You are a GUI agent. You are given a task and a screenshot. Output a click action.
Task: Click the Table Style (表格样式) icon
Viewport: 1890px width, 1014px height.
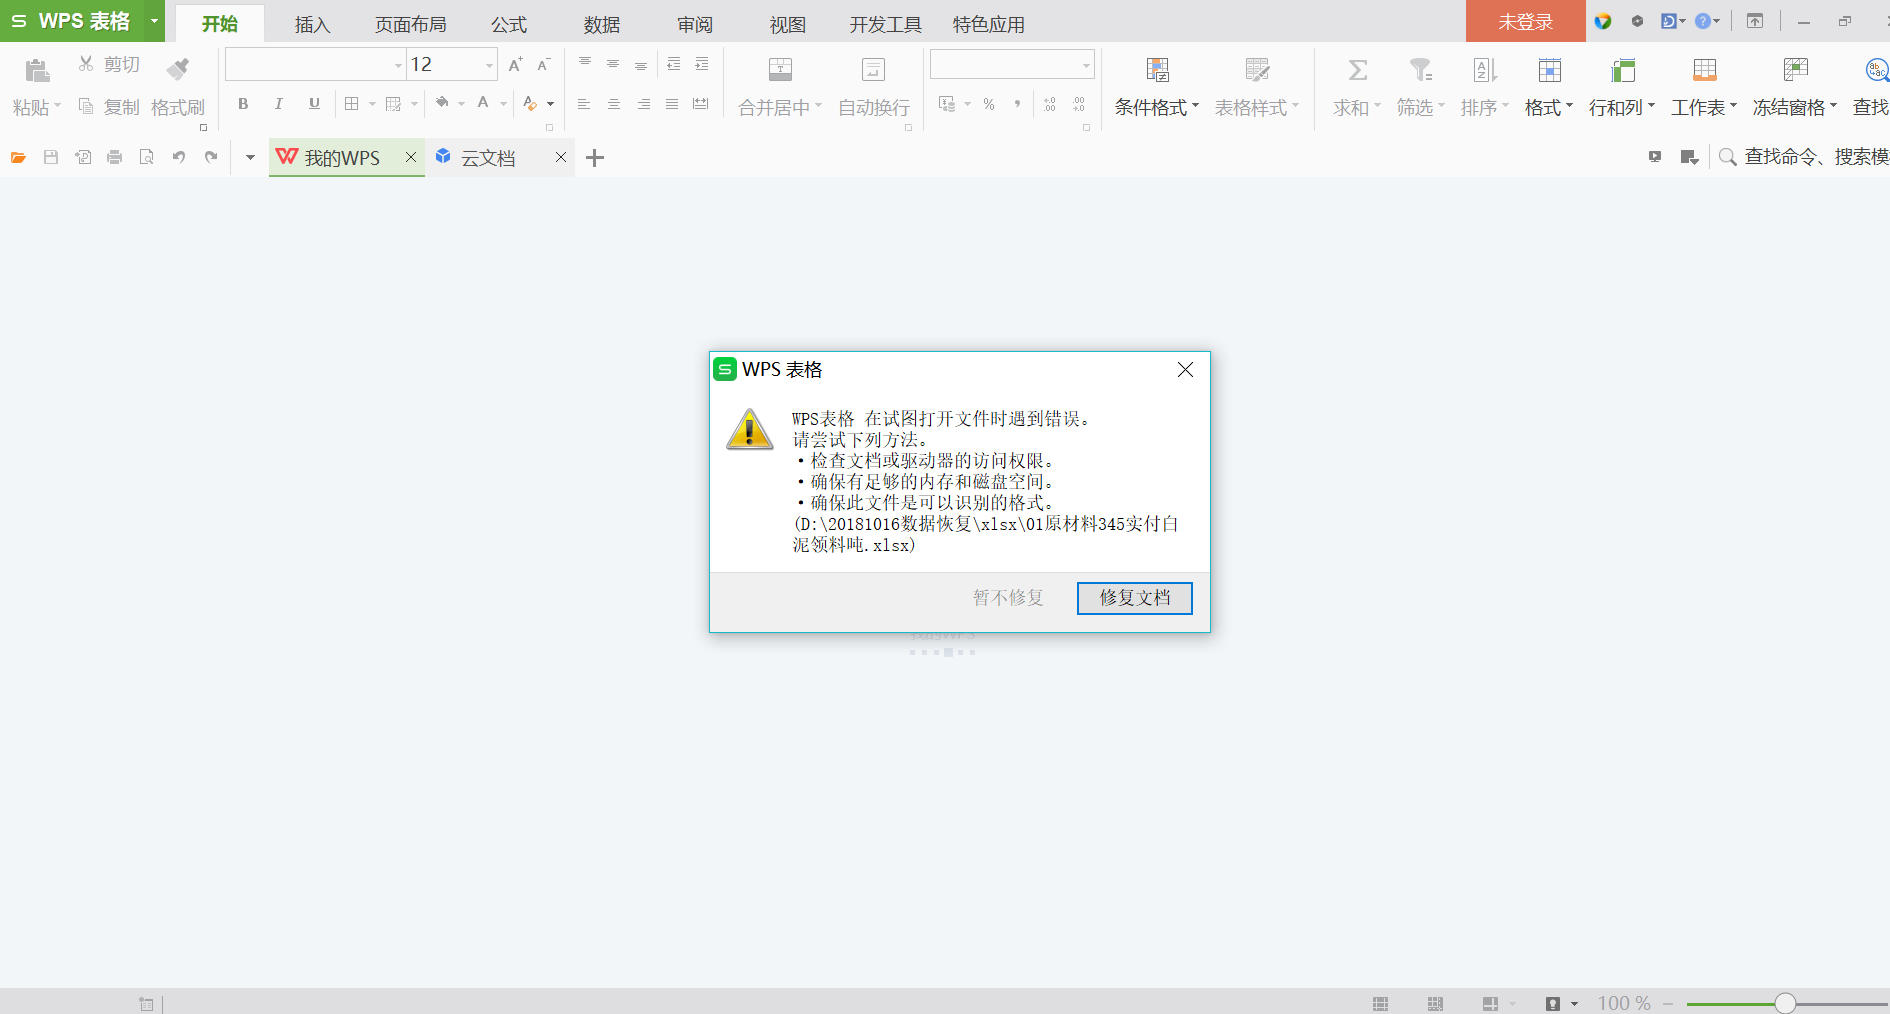1257,69
